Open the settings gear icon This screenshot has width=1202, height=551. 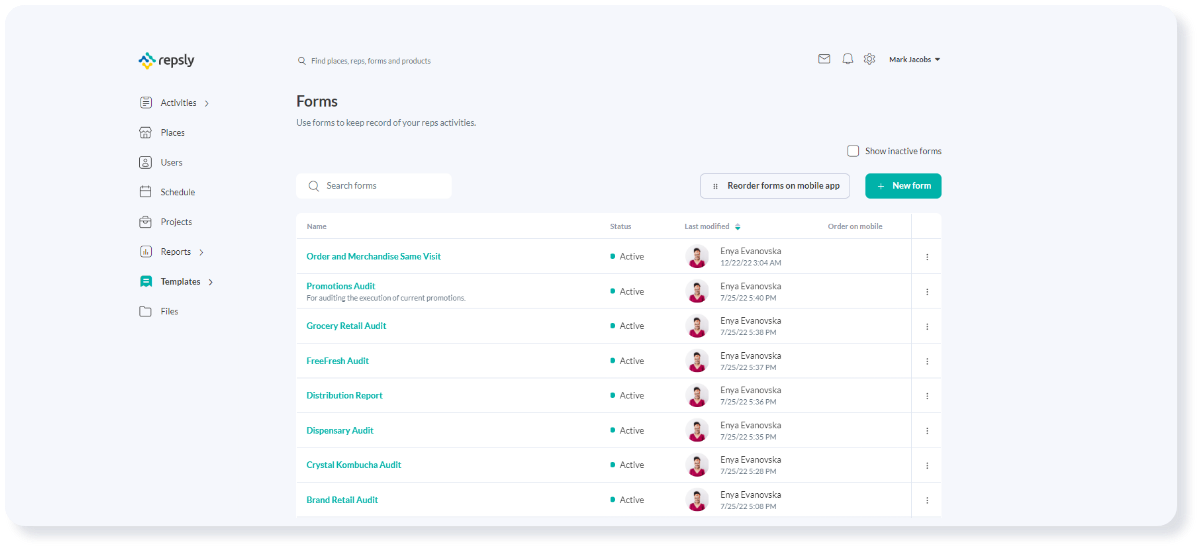click(x=869, y=59)
